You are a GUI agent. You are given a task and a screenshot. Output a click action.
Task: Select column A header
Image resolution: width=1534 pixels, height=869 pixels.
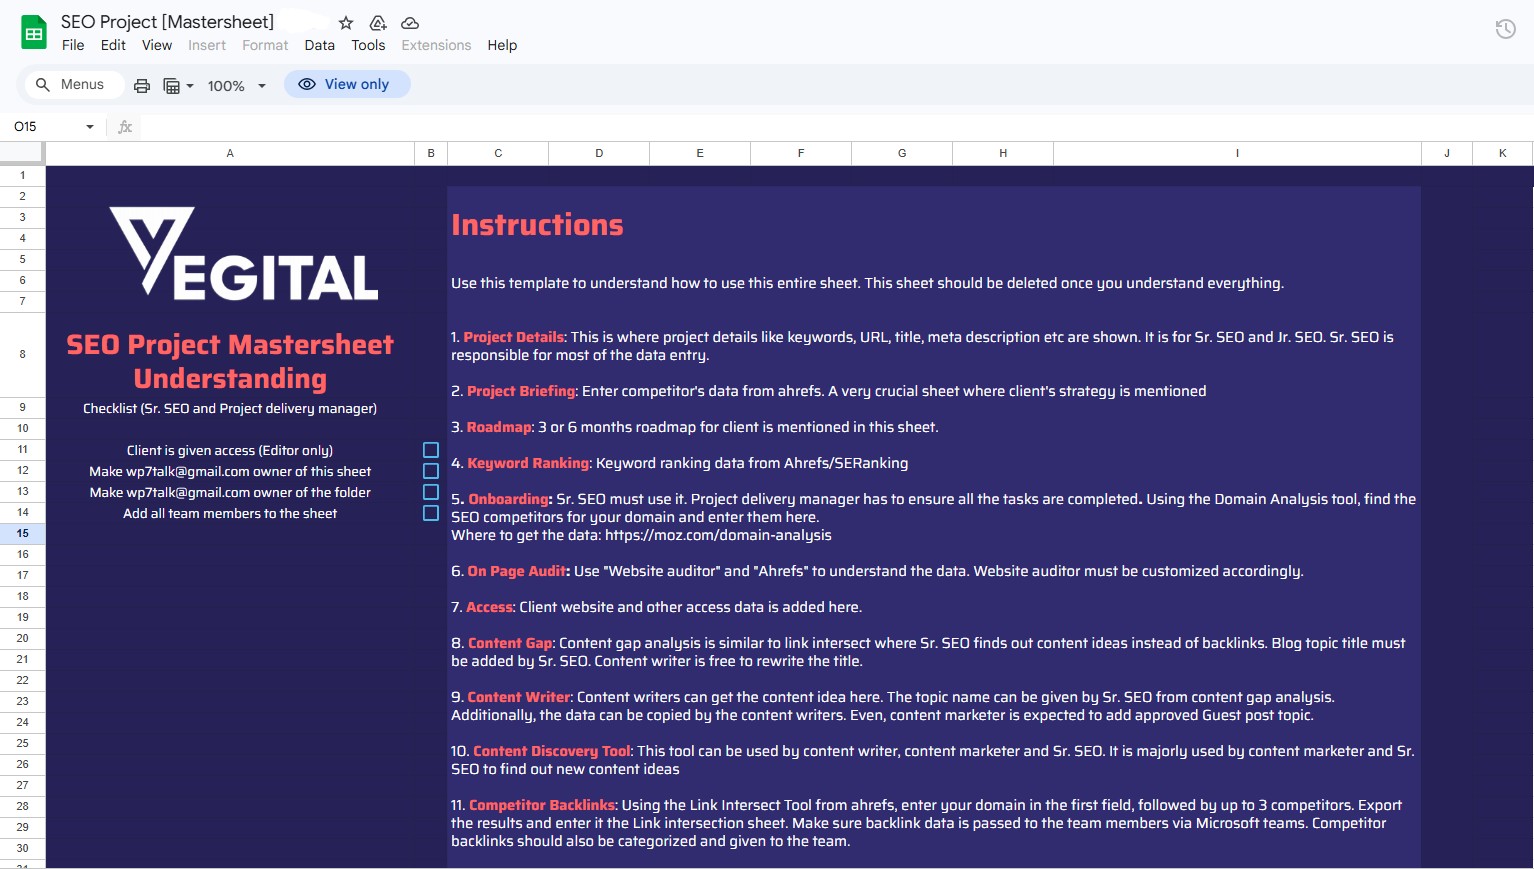pyautogui.click(x=229, y=153)
